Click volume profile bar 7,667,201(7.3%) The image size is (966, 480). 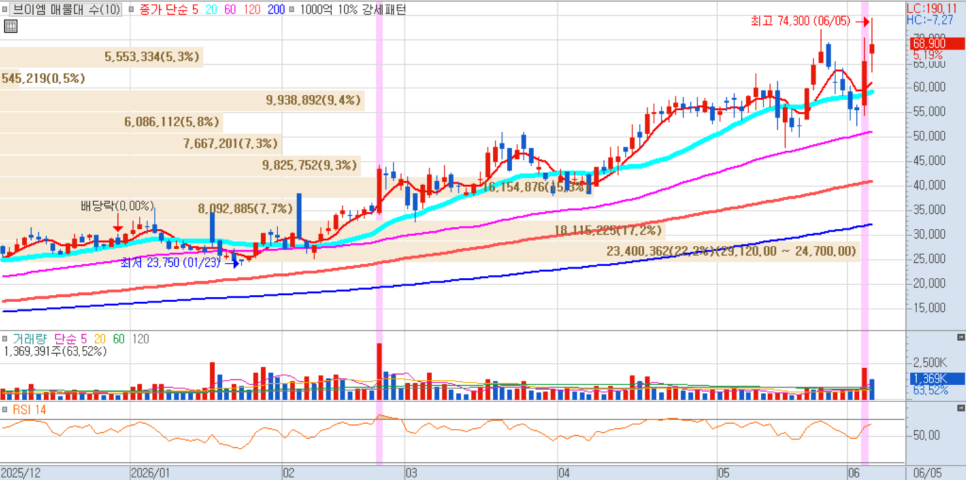click(x=141, y=144)
